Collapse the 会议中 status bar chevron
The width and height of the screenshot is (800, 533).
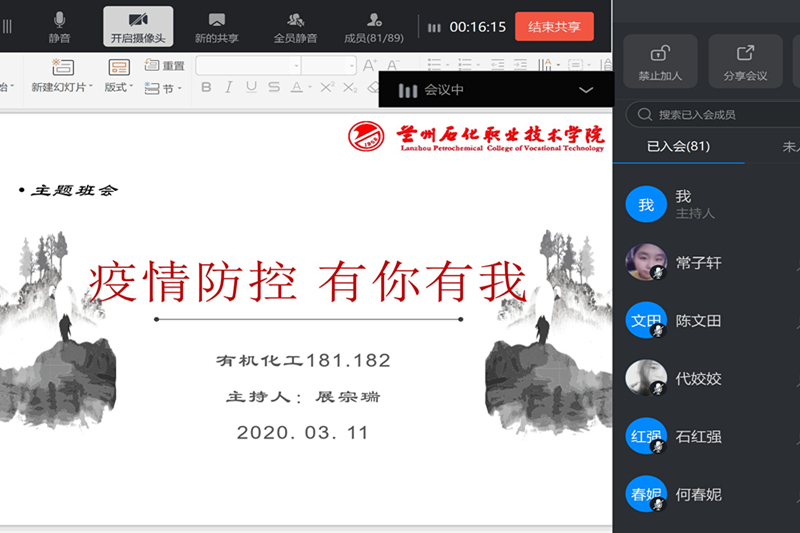coord(586,90)
